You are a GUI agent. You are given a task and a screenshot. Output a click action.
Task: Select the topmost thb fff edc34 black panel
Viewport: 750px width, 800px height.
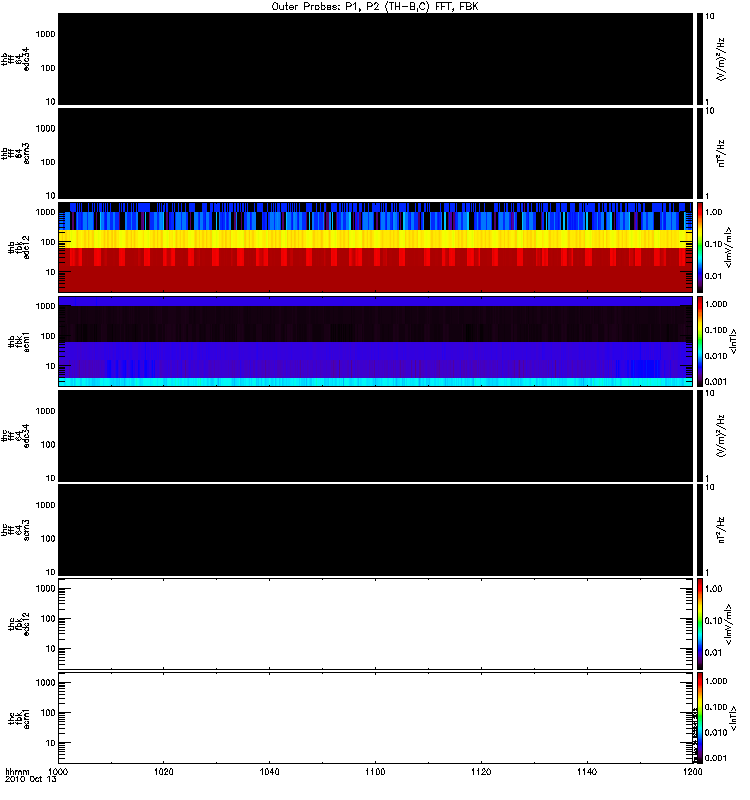375,58
